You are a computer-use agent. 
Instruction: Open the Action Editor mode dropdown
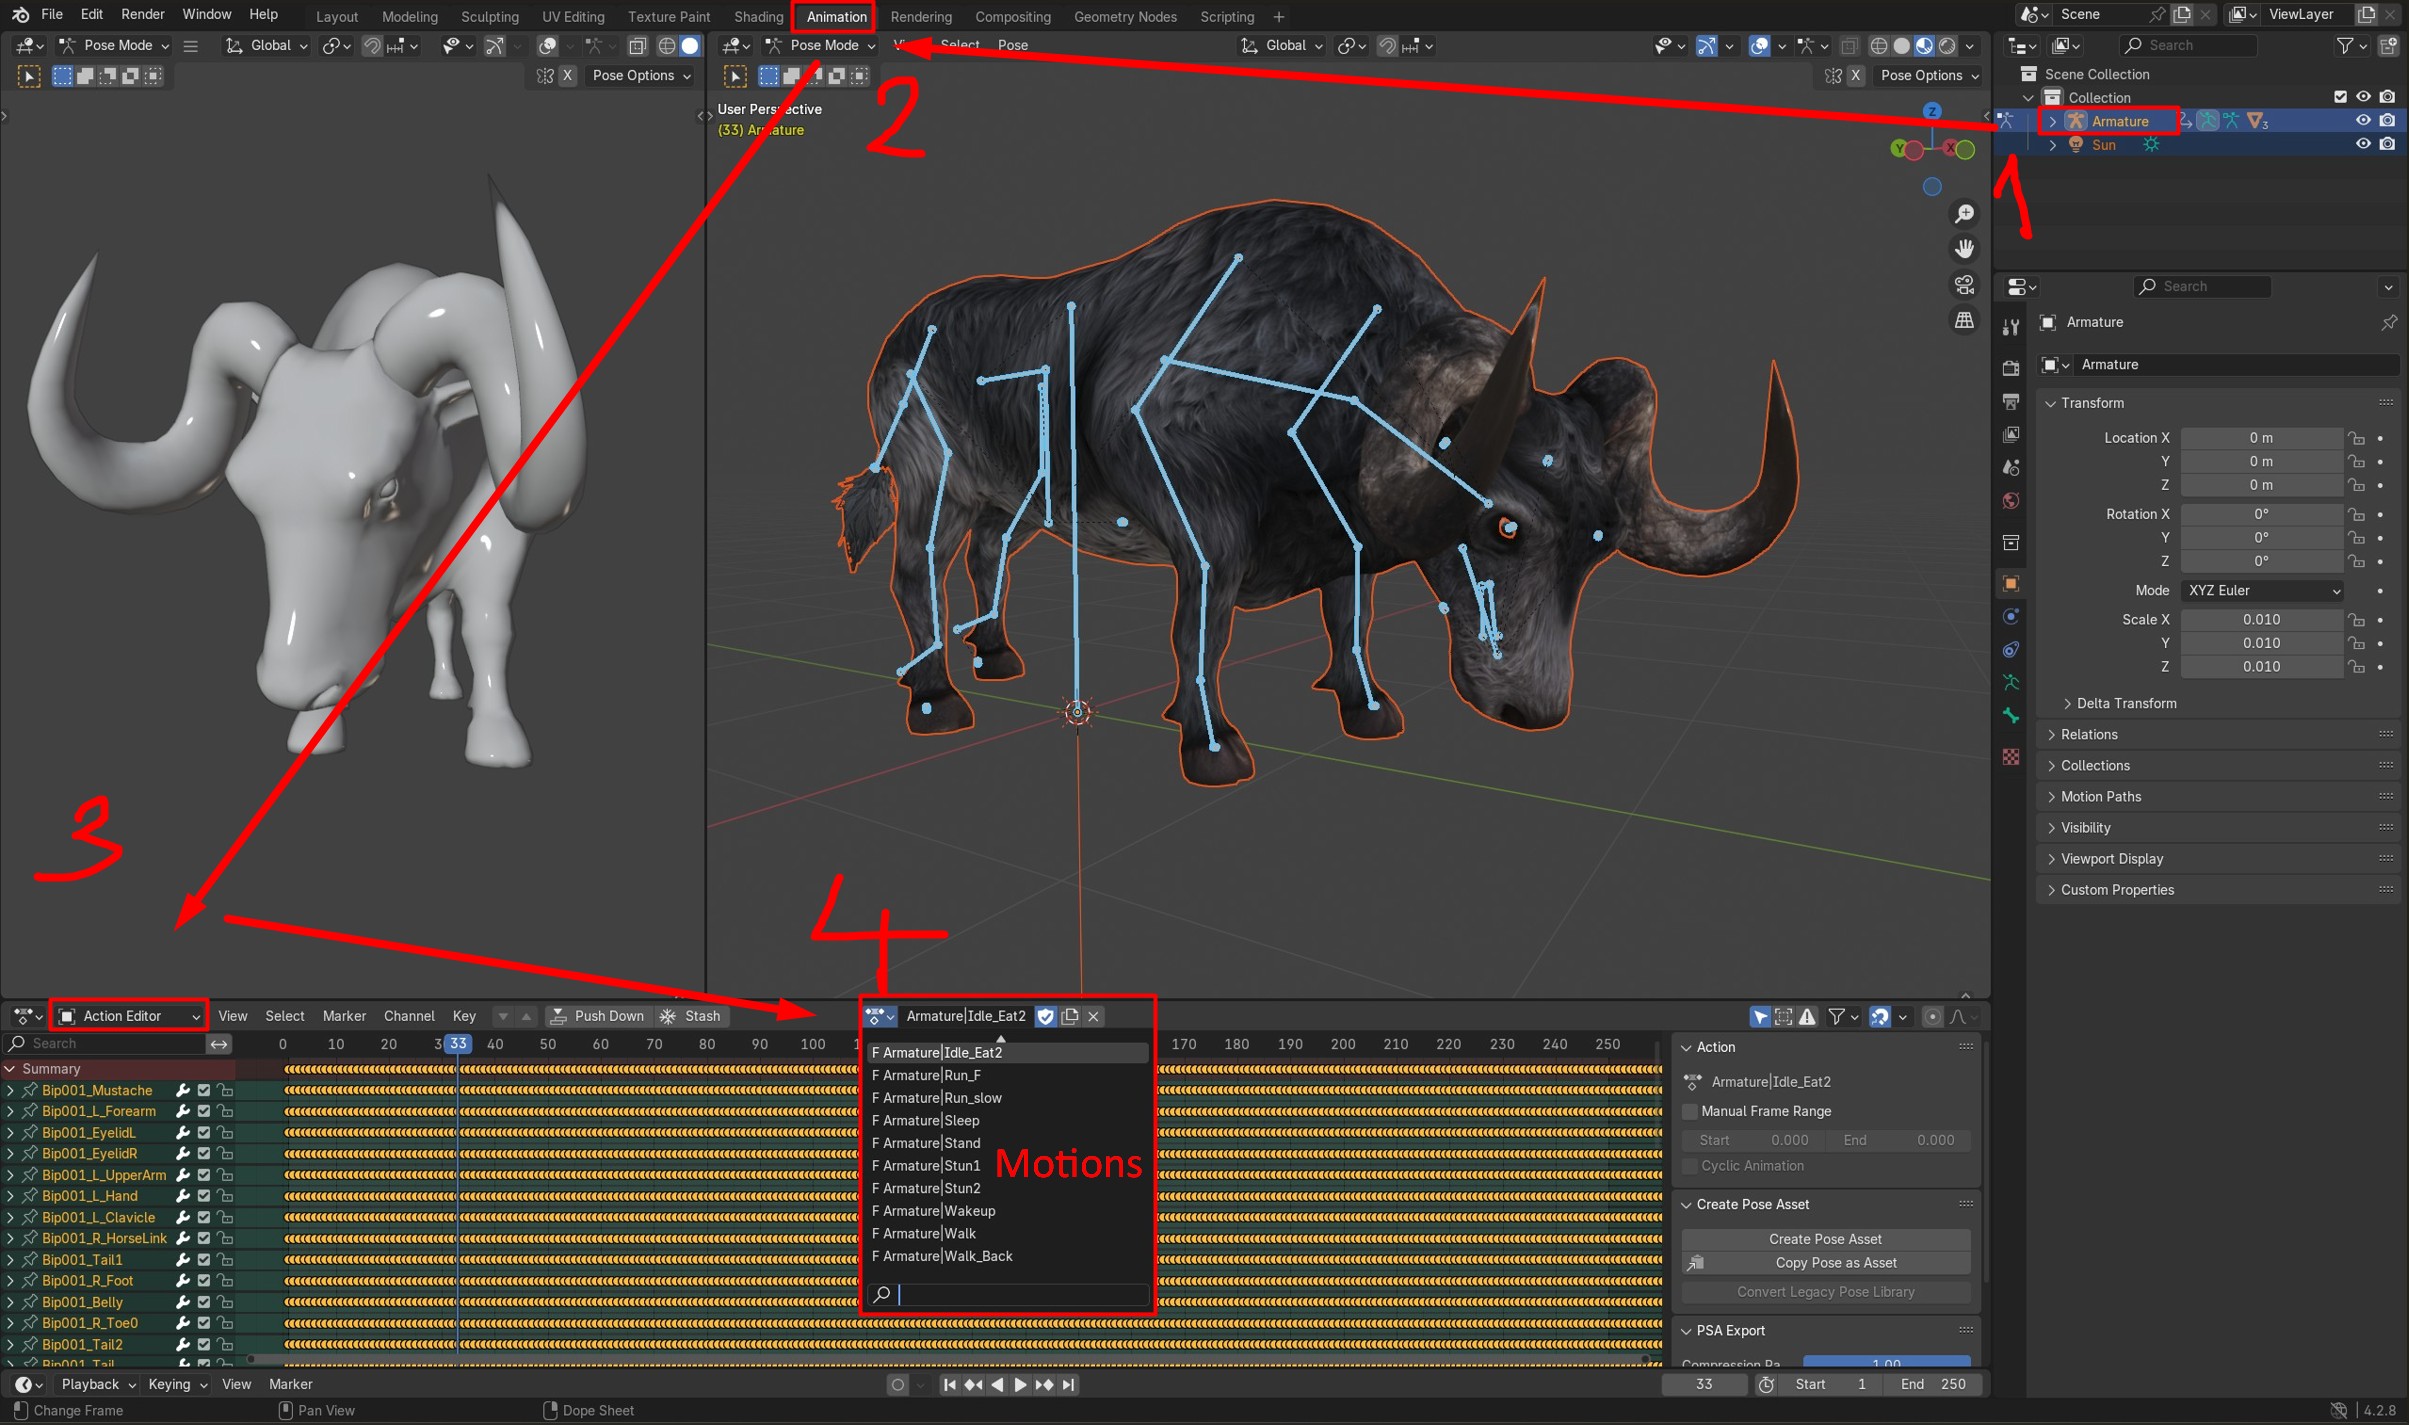tap(129, 1016)
